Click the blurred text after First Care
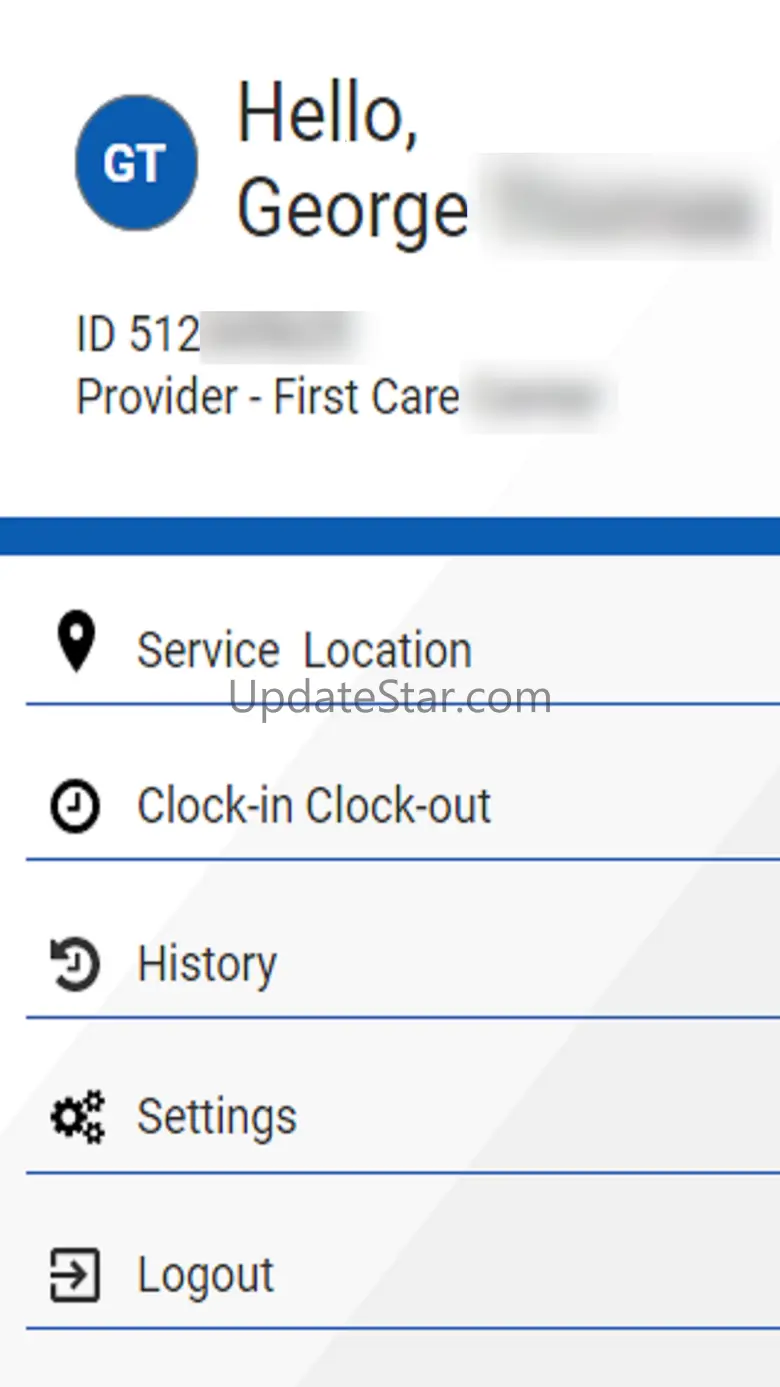The height and width of the screenshot is (1387, 780). 538,397
